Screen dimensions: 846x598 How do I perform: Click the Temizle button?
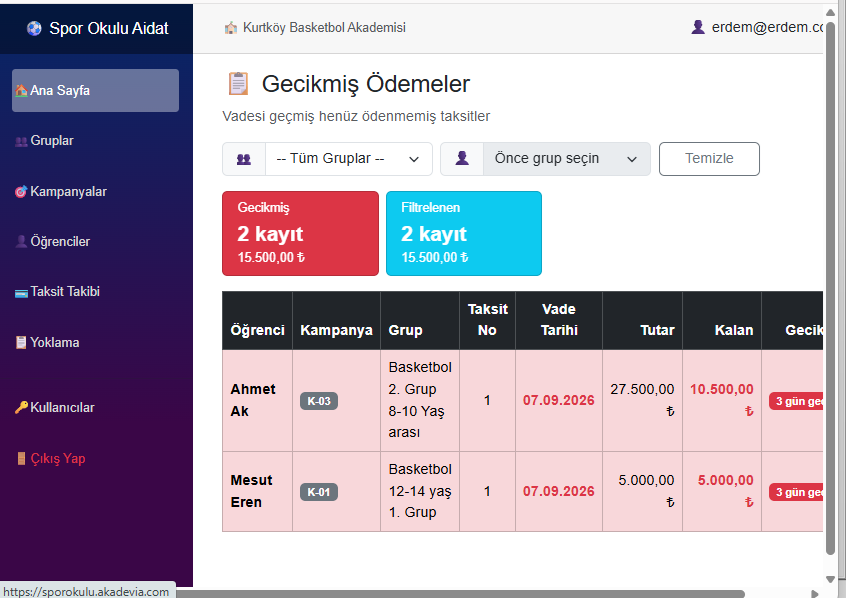pos(709,159)
